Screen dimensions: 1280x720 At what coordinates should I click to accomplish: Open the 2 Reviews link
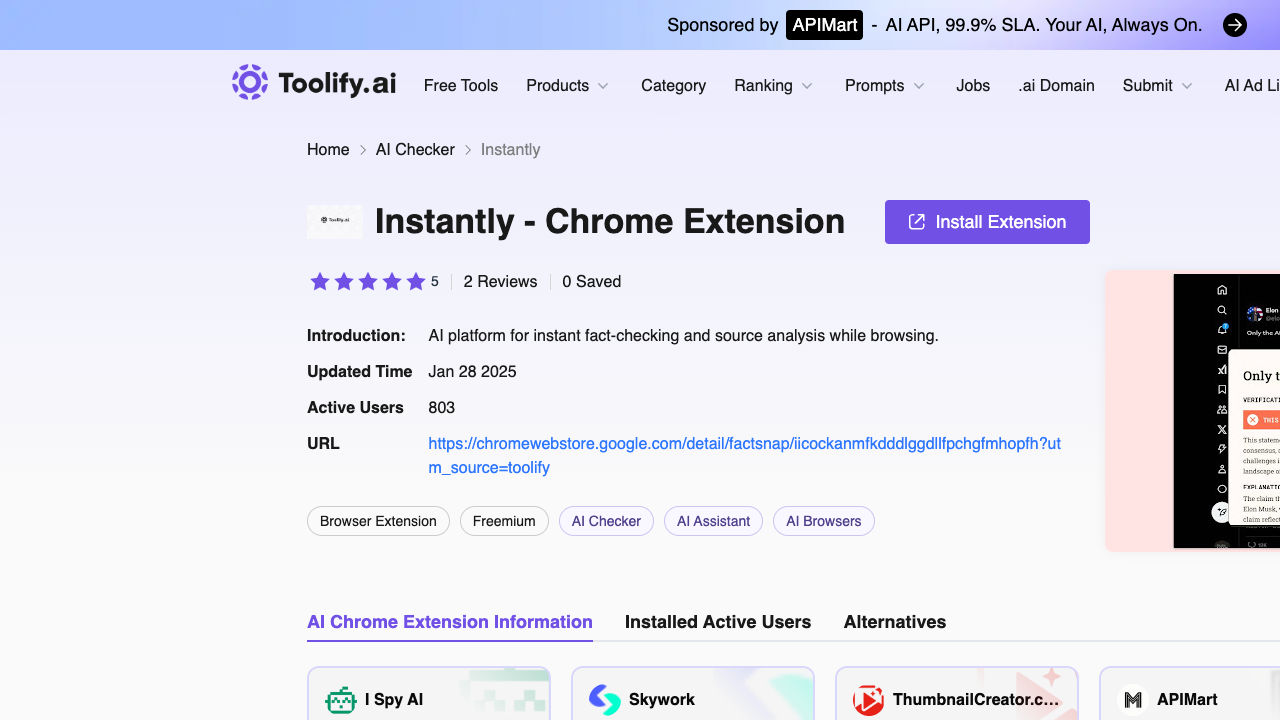500,282
